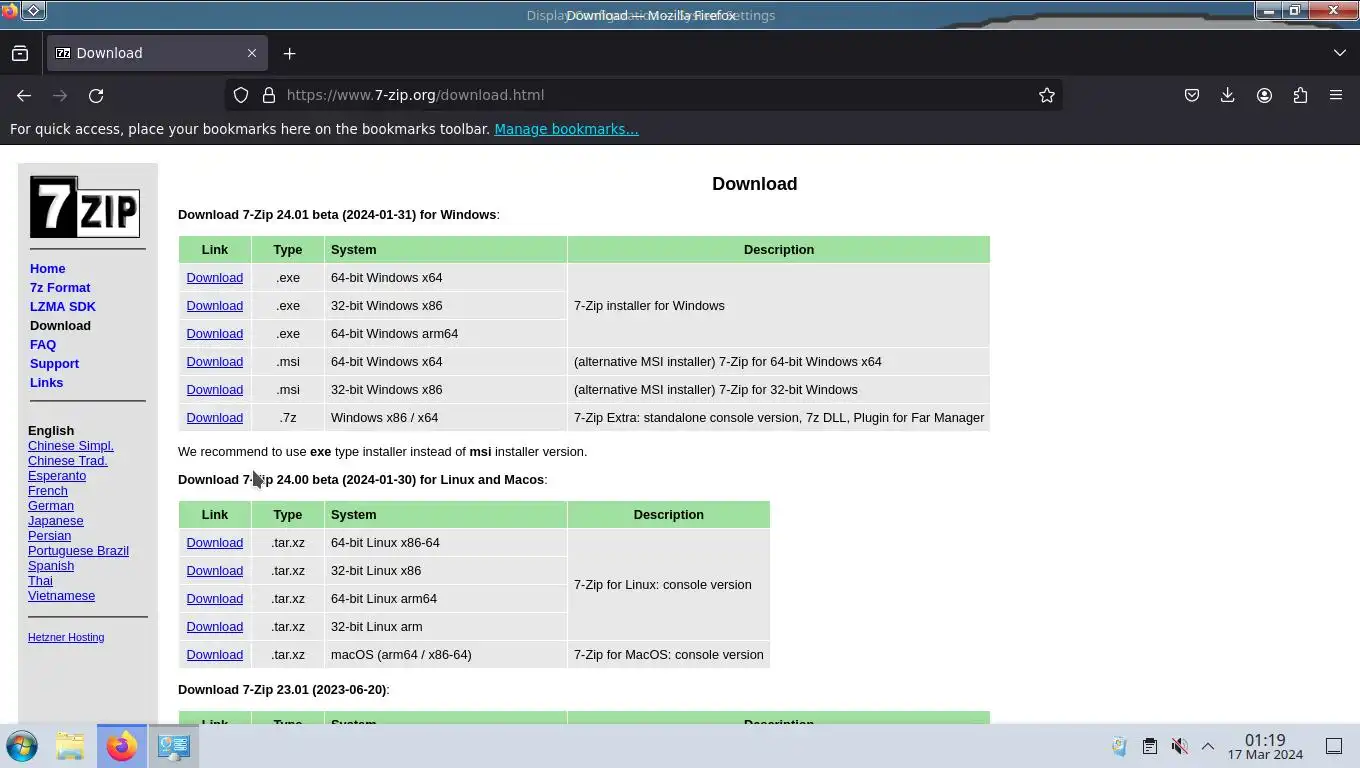Viewport: 1360px width, 768px height.
Task: Open the display settings taskbar icon
Action: coord(173,746)
